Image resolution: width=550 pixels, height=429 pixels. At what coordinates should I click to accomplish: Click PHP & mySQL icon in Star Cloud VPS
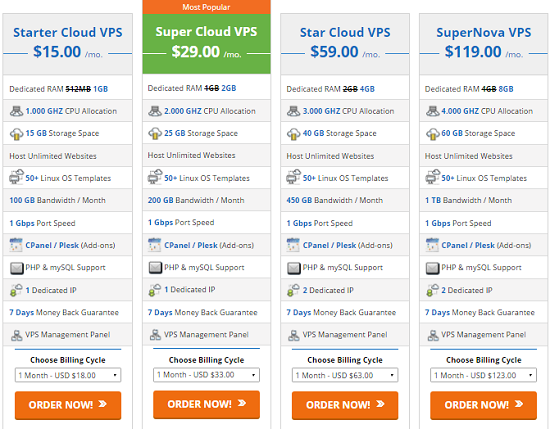click(x=294, y=268)
